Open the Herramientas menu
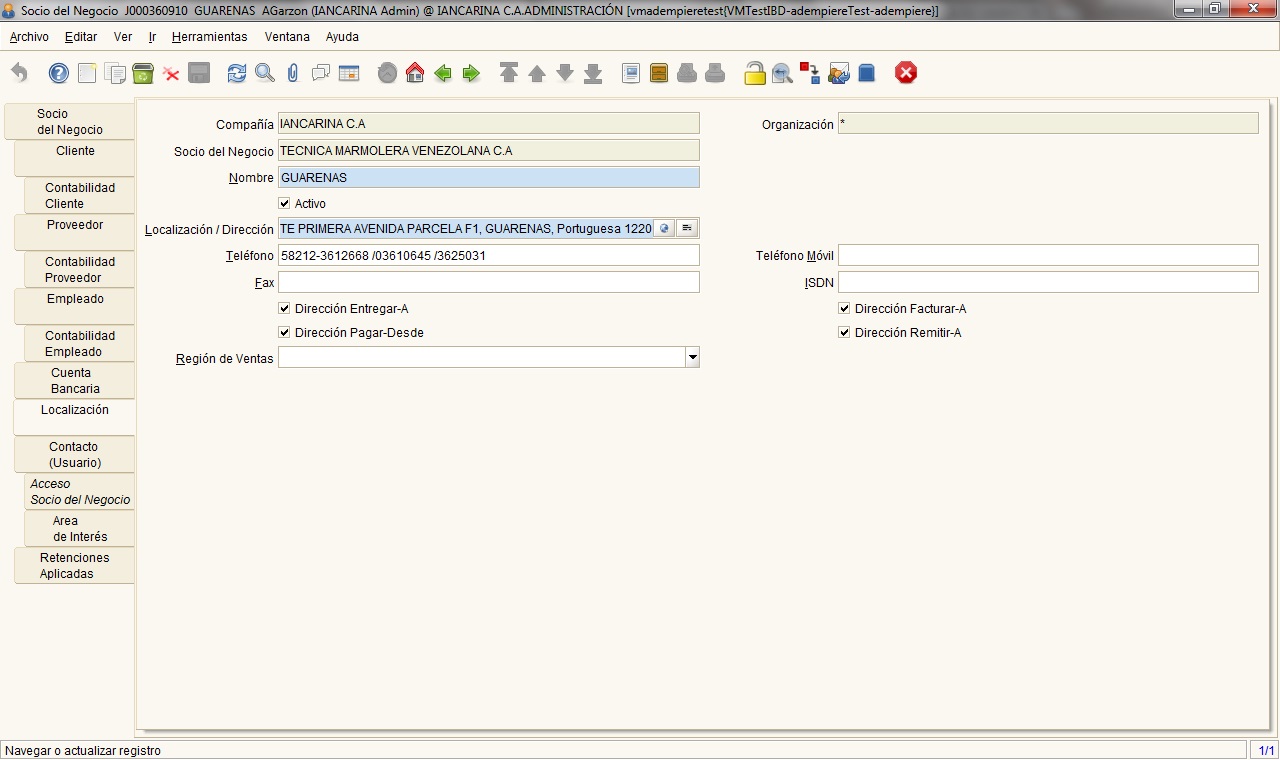Image resolution: width=1280 pixels, height=760 pixels. [209, 37]
